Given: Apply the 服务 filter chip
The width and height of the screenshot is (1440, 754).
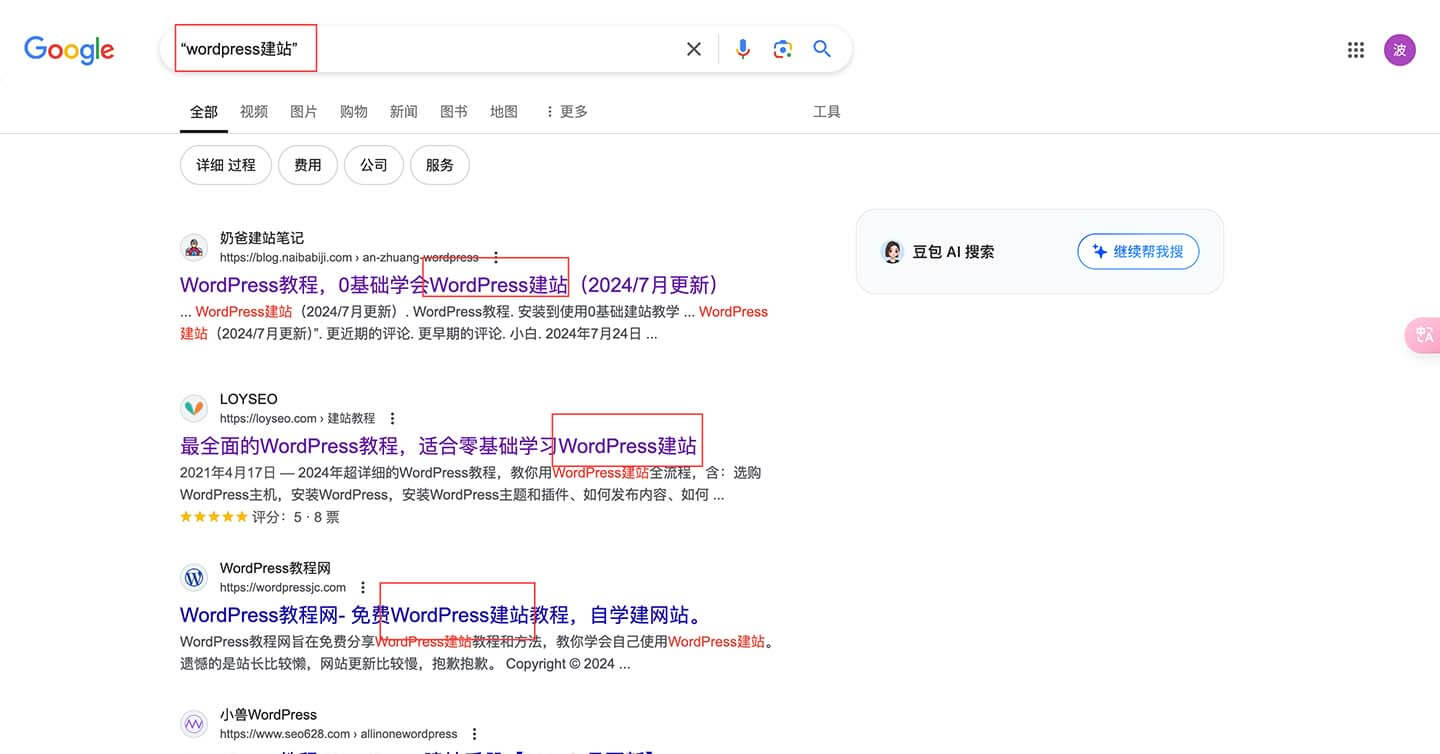Looking at the screenshot, I should (x=440, y=165).
